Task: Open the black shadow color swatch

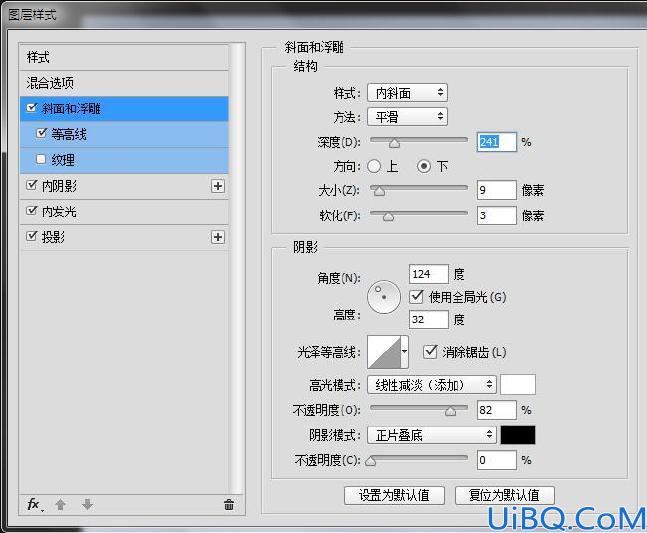Action: tap(518, 435)
